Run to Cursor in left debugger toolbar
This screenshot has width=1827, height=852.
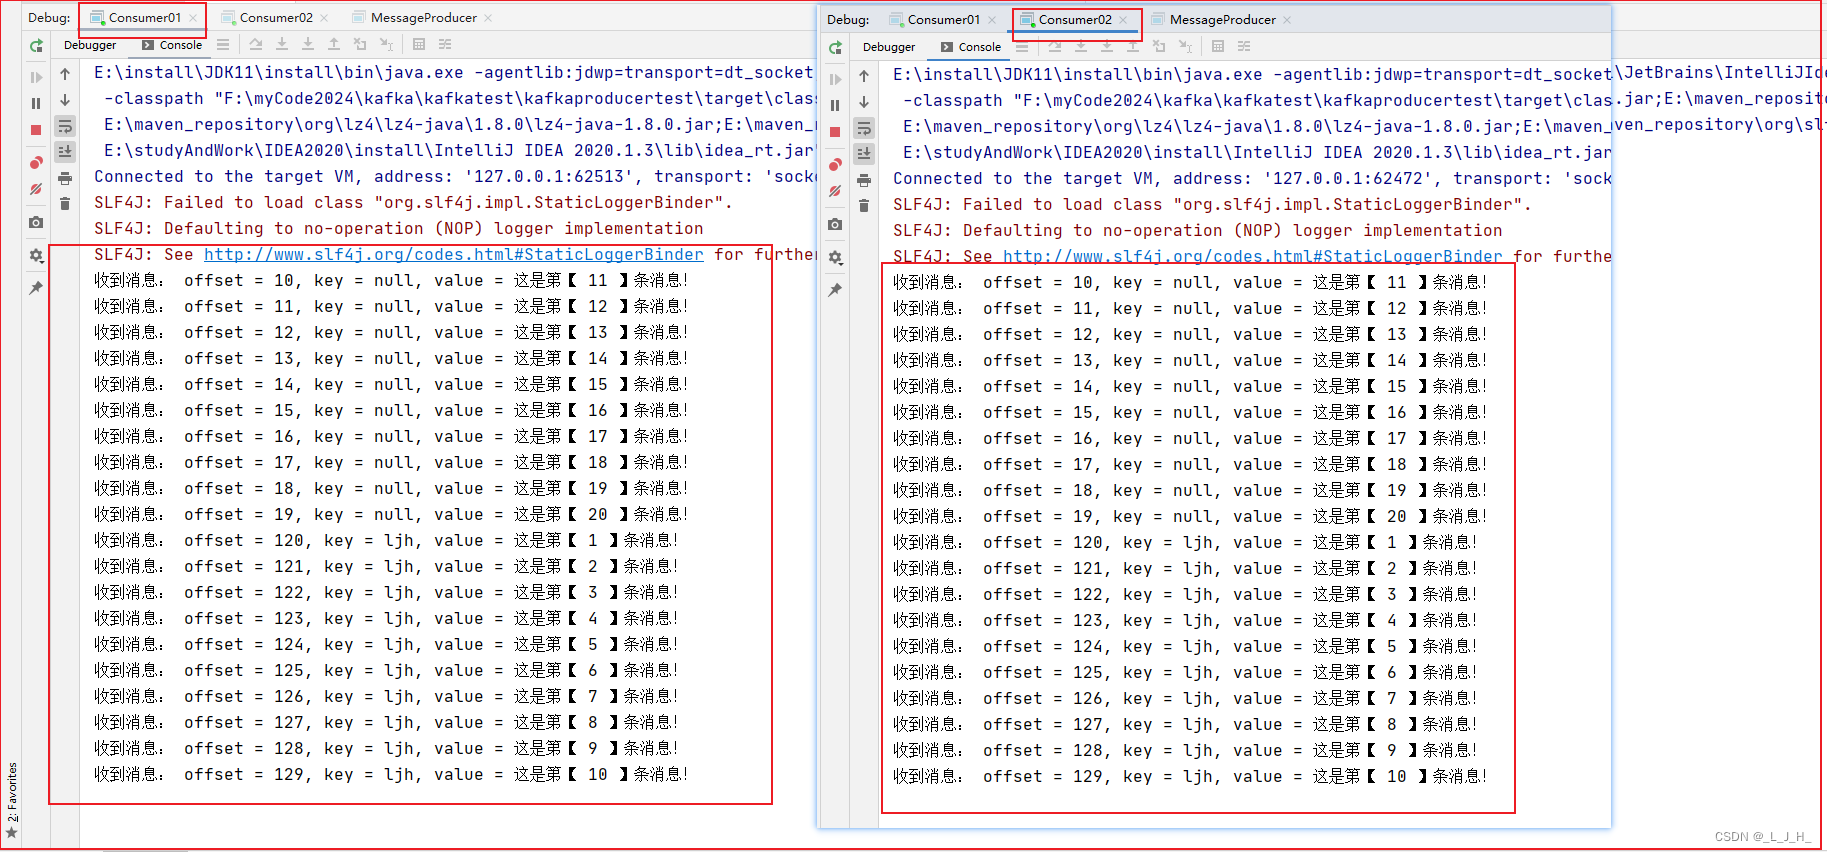click(386, 44)
